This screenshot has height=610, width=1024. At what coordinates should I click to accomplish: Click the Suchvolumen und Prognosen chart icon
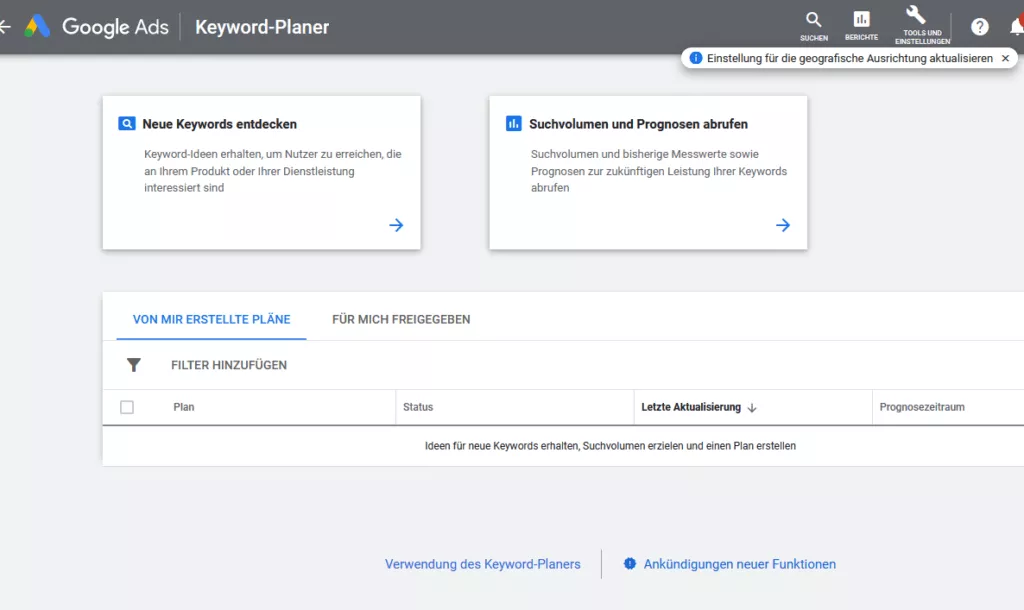tap(513, 123)
